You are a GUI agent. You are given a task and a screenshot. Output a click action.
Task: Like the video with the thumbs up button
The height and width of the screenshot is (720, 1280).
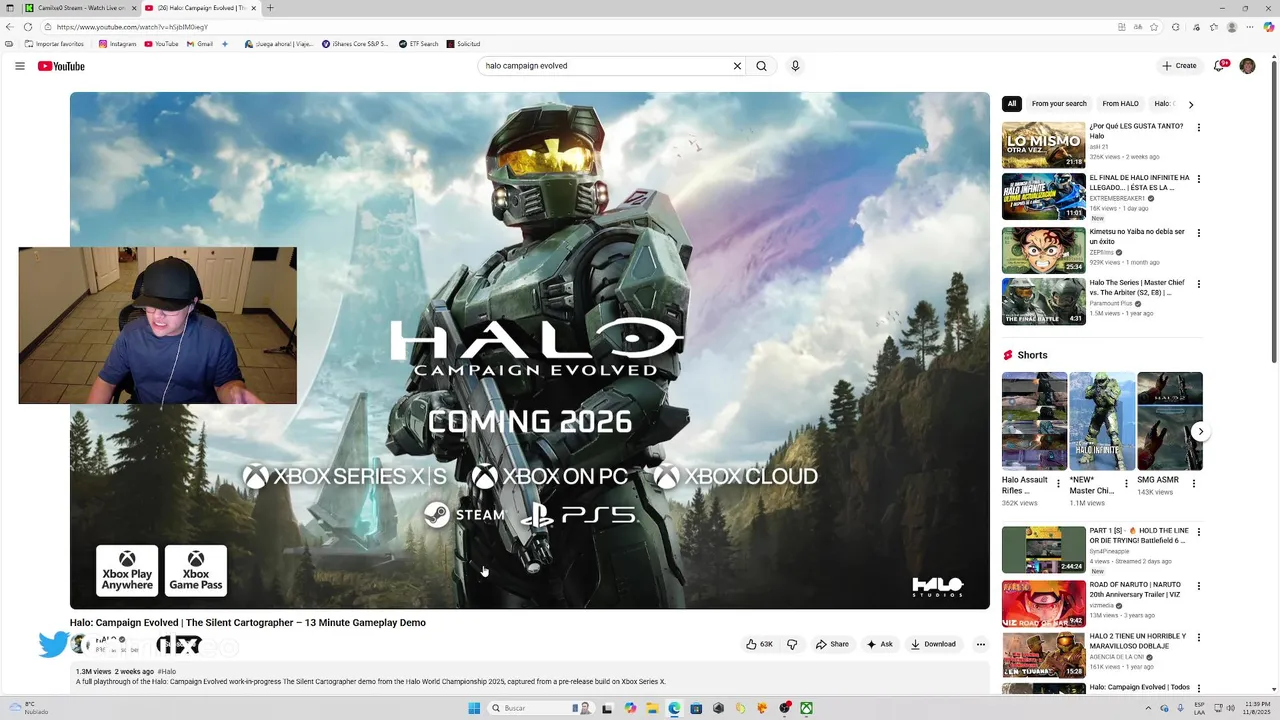(x=759, y=644)
